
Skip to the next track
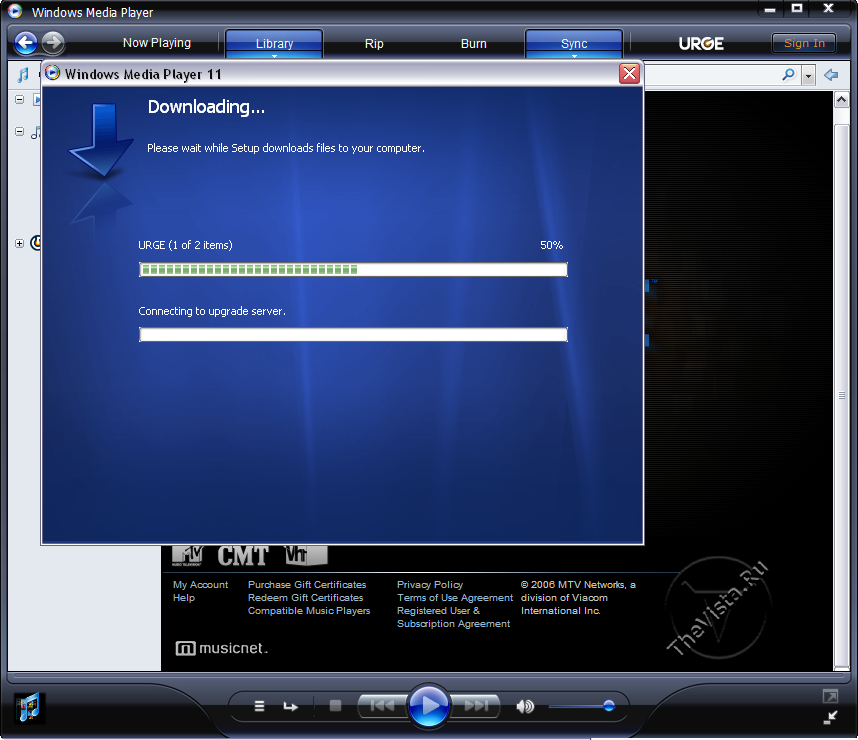[x=477, y=706]
